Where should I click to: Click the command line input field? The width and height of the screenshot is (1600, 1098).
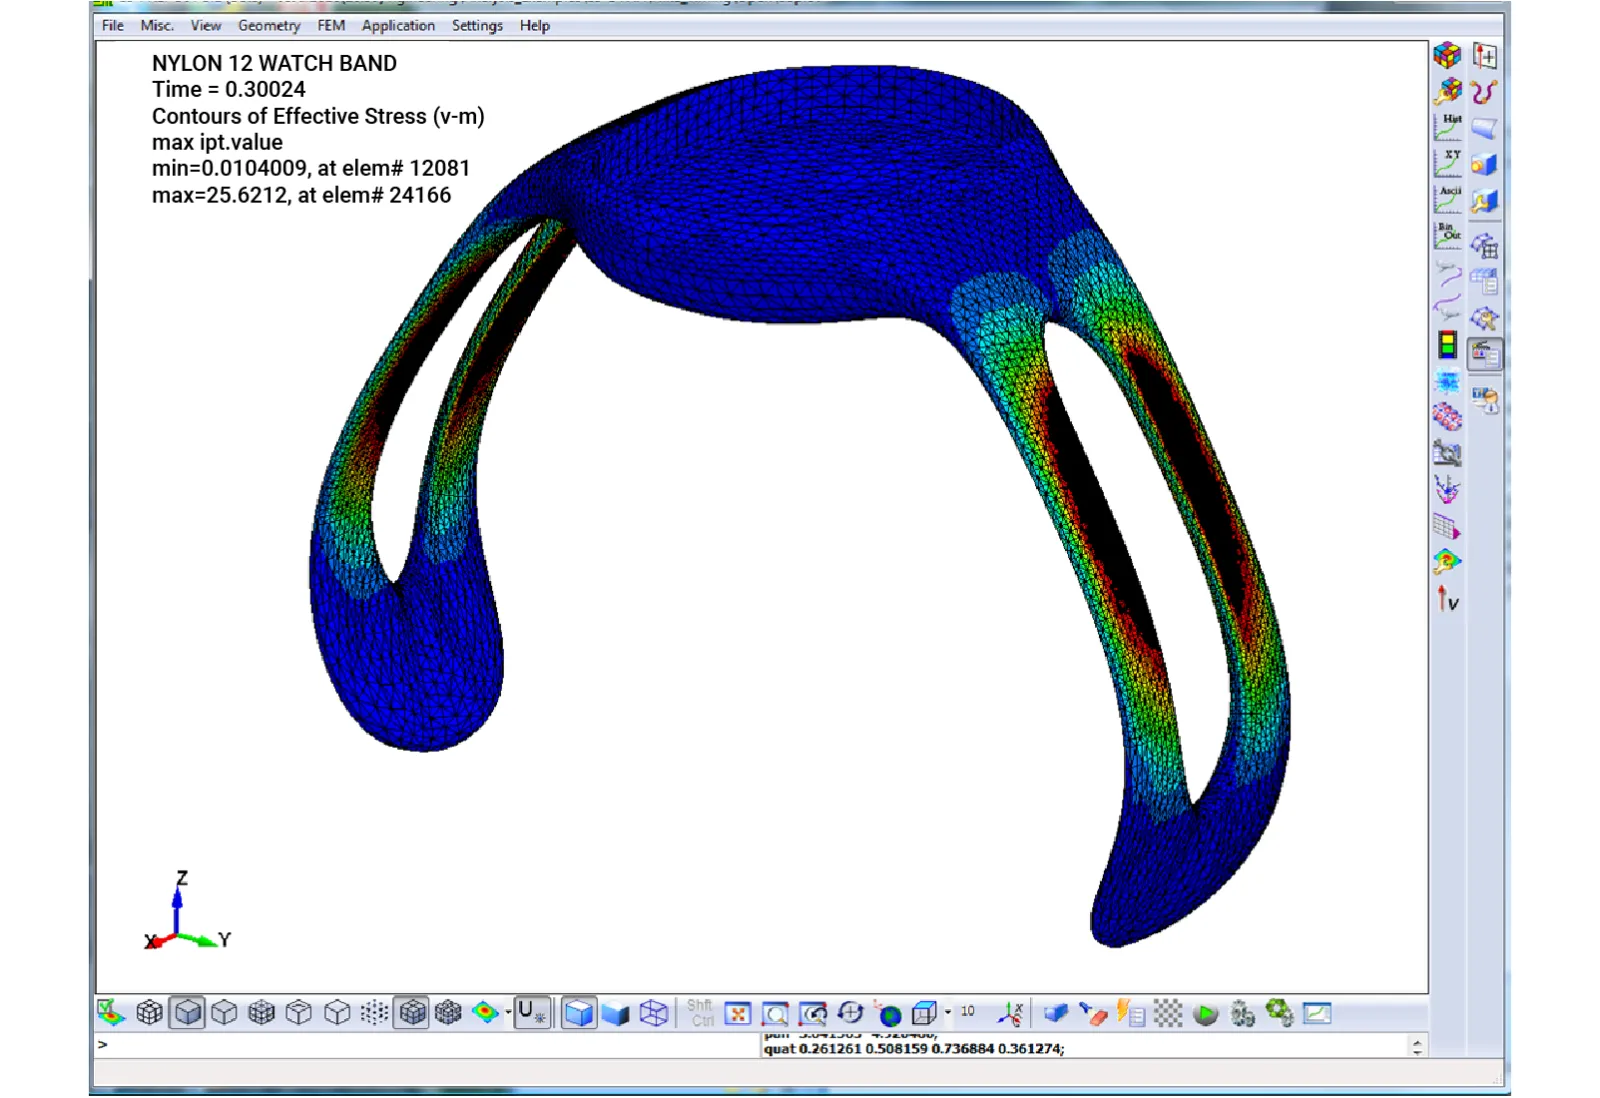point(428,1046)
